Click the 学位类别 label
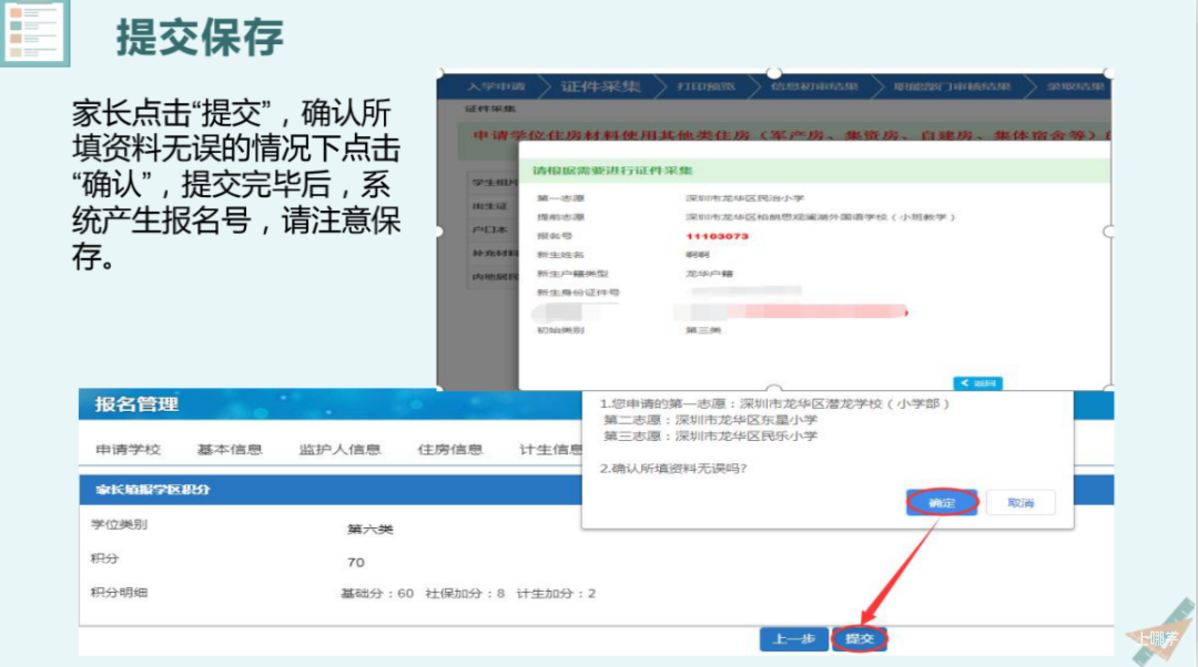 tap(118, 524)
